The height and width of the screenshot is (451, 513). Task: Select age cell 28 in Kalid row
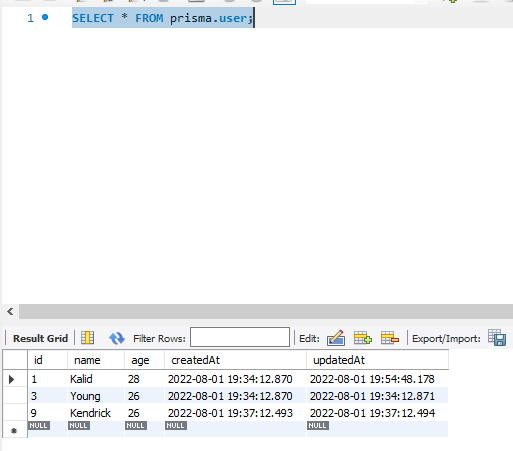[x=144, y=379]
